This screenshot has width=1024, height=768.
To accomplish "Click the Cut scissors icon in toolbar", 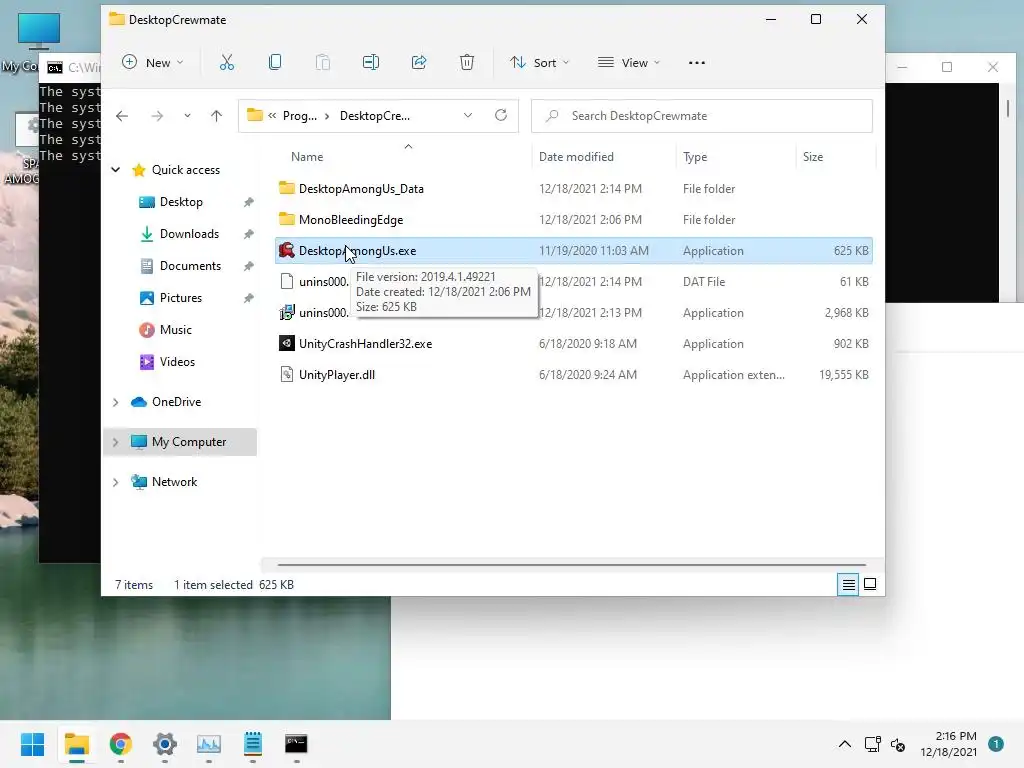I will tap(227, 63).
